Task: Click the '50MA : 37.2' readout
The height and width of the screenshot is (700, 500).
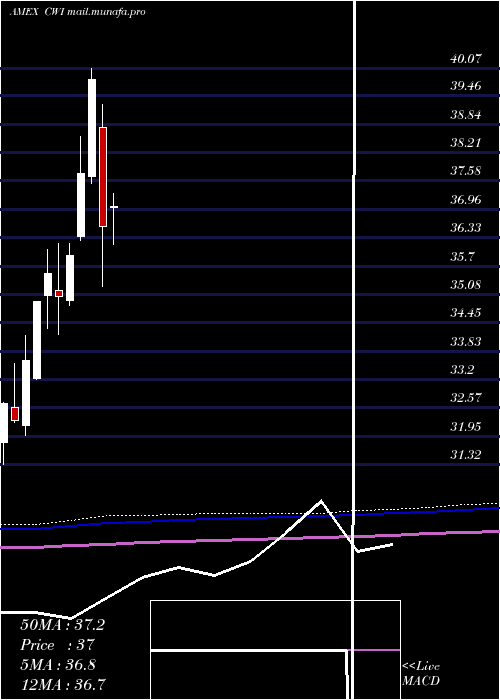Action: click(x=62, y=625)
